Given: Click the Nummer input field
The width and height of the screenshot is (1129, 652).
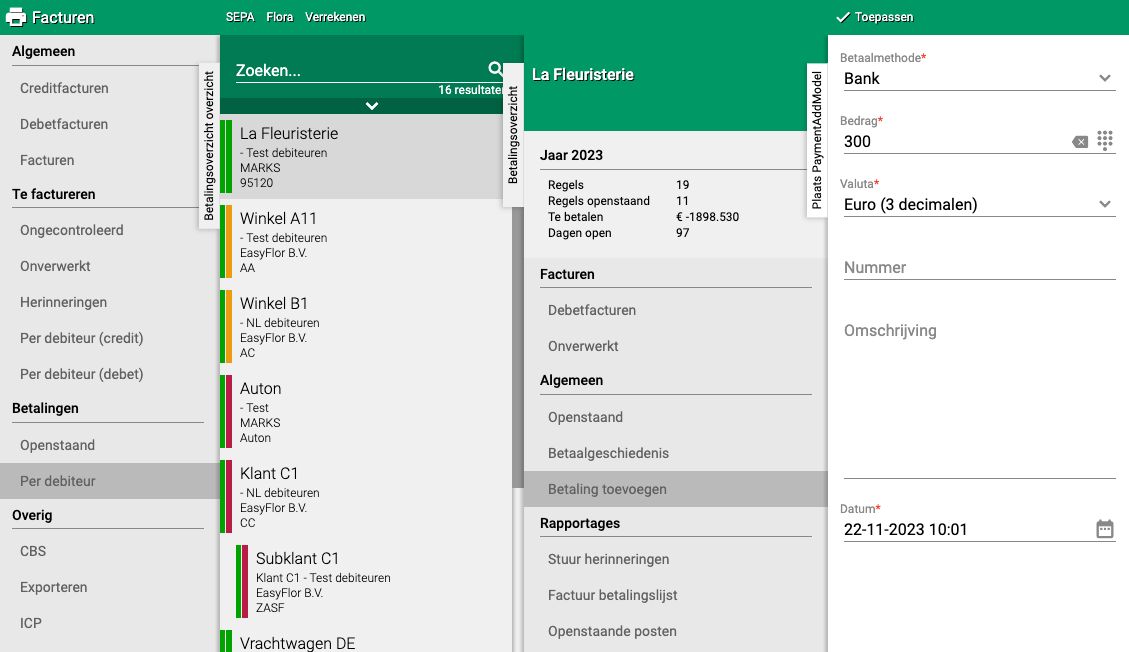Looking at the screenshot, I should point(979,268).
